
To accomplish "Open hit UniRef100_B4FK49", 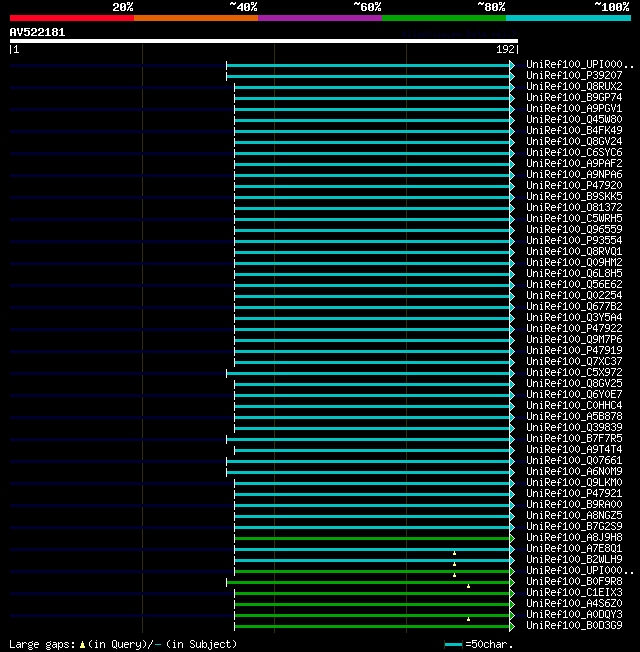I will point(574,131).
